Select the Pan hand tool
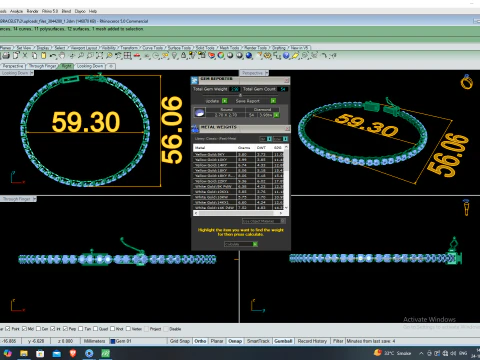The image size is (480, 360). point(62,56)
